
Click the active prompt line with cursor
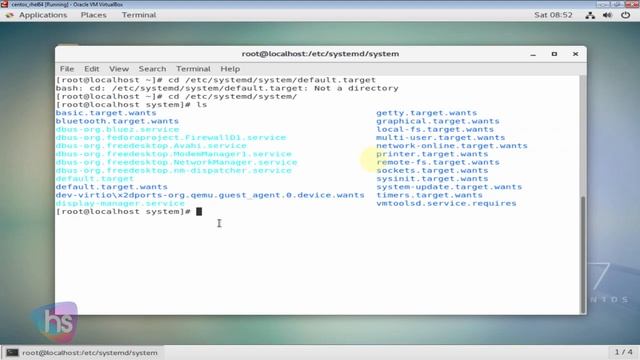click(x=129, y=211)
